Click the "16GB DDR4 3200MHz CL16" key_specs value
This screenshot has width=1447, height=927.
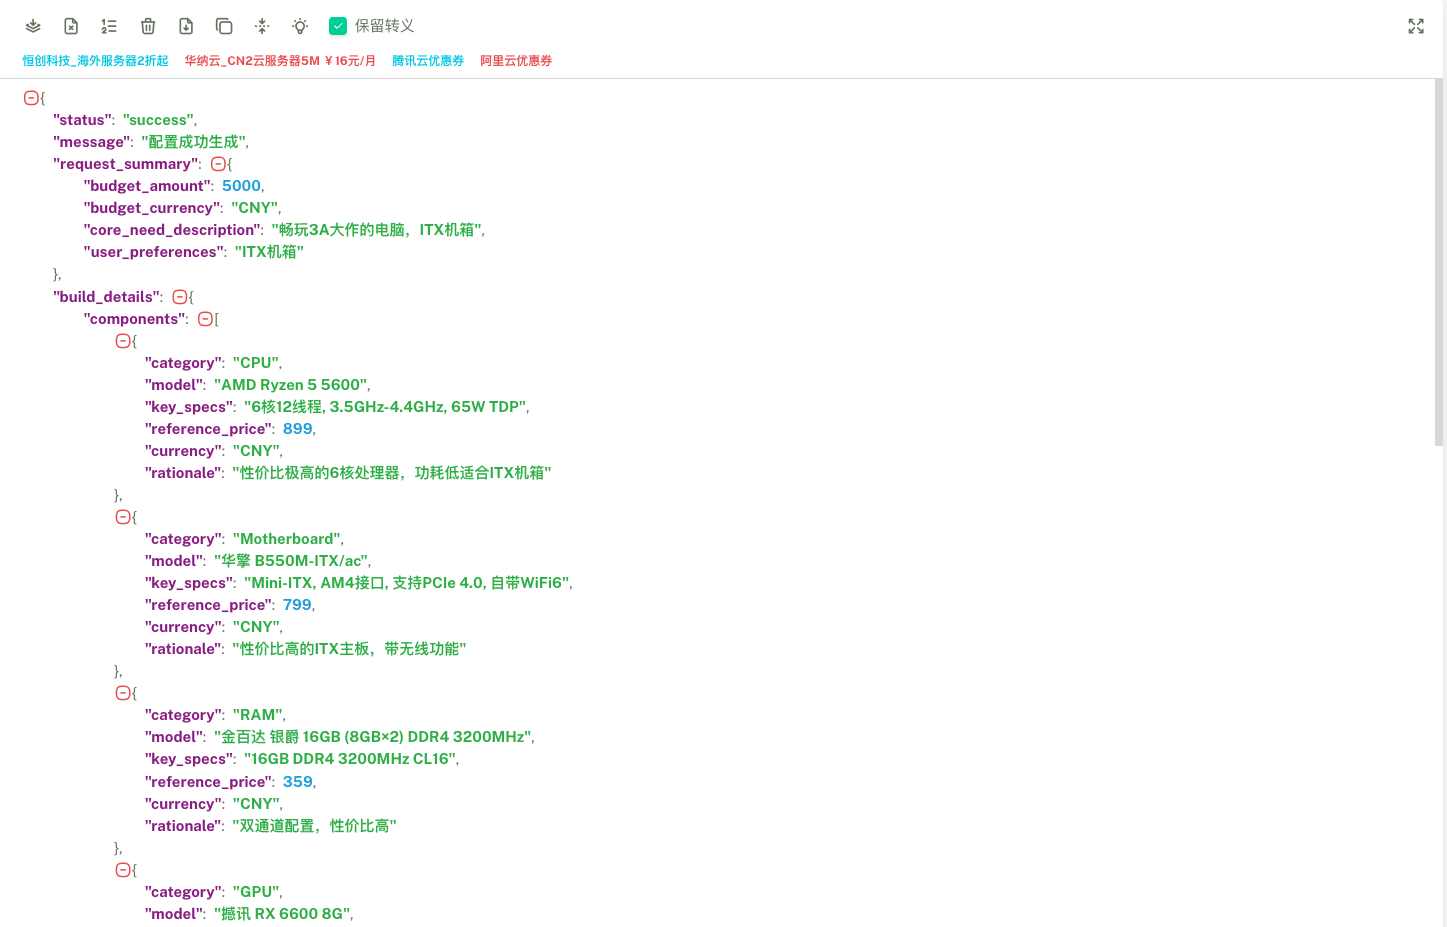350,759
